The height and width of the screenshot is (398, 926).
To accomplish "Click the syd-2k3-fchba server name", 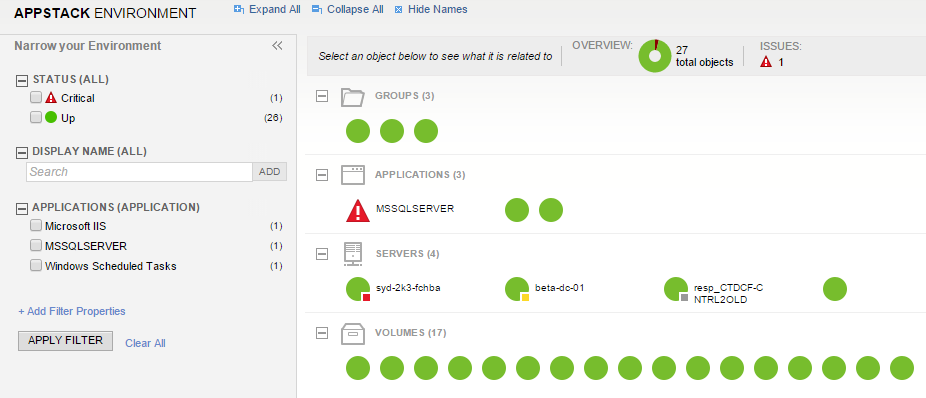I will pyautogui.click(x=409, y=288).
